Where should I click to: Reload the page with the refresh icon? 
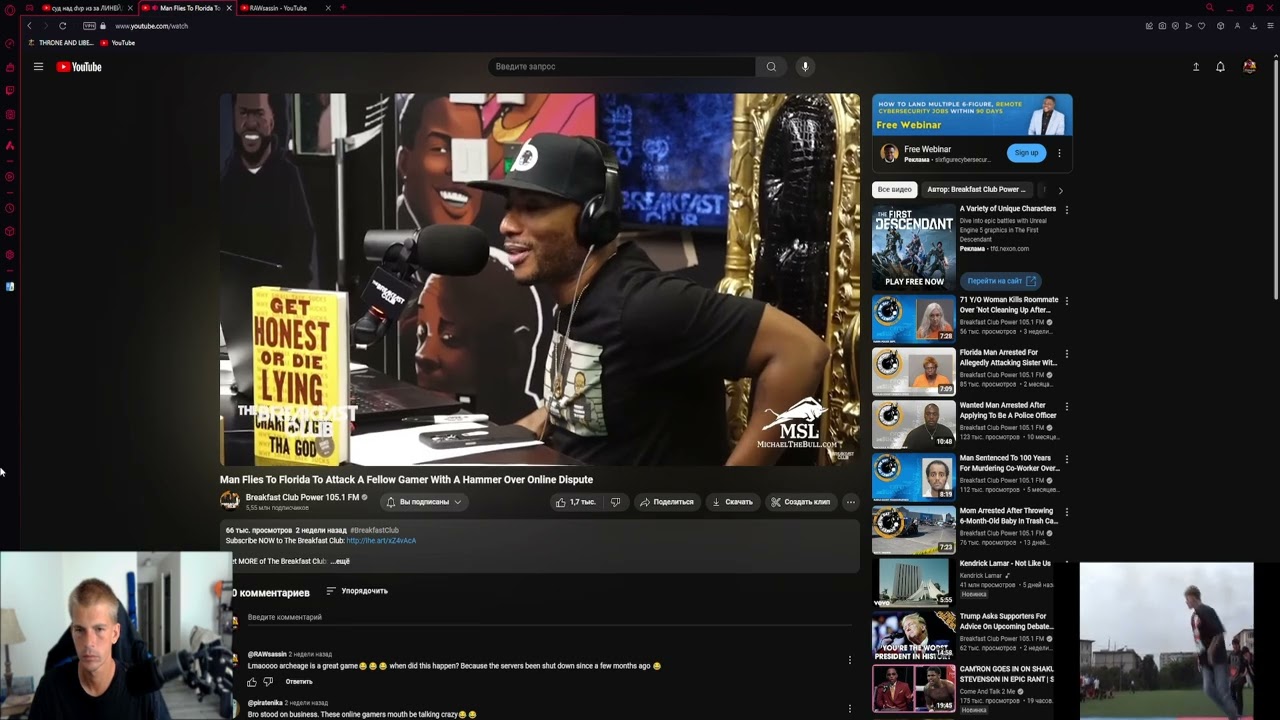[x=62, y=26]
